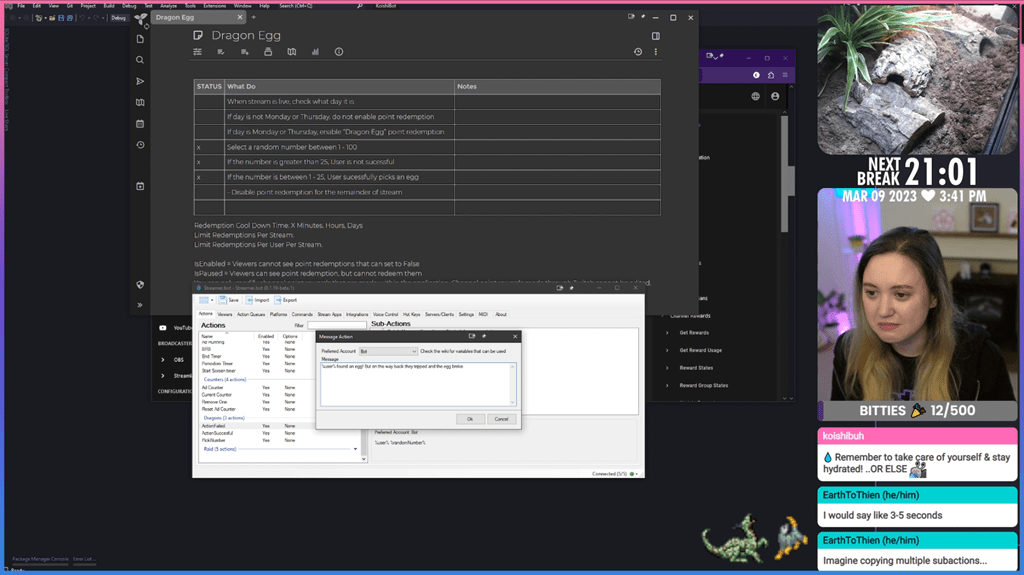Collapse the Counters (4 actions) group
The height and width of the screenshot is (575, 1024).
(225, 380)
